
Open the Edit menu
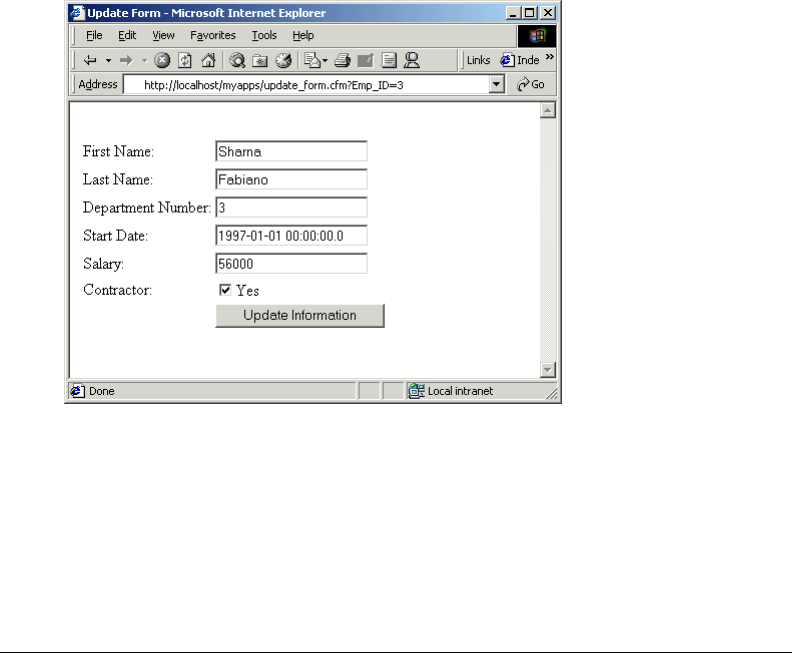pyautogui.click(x=127, y=35)
